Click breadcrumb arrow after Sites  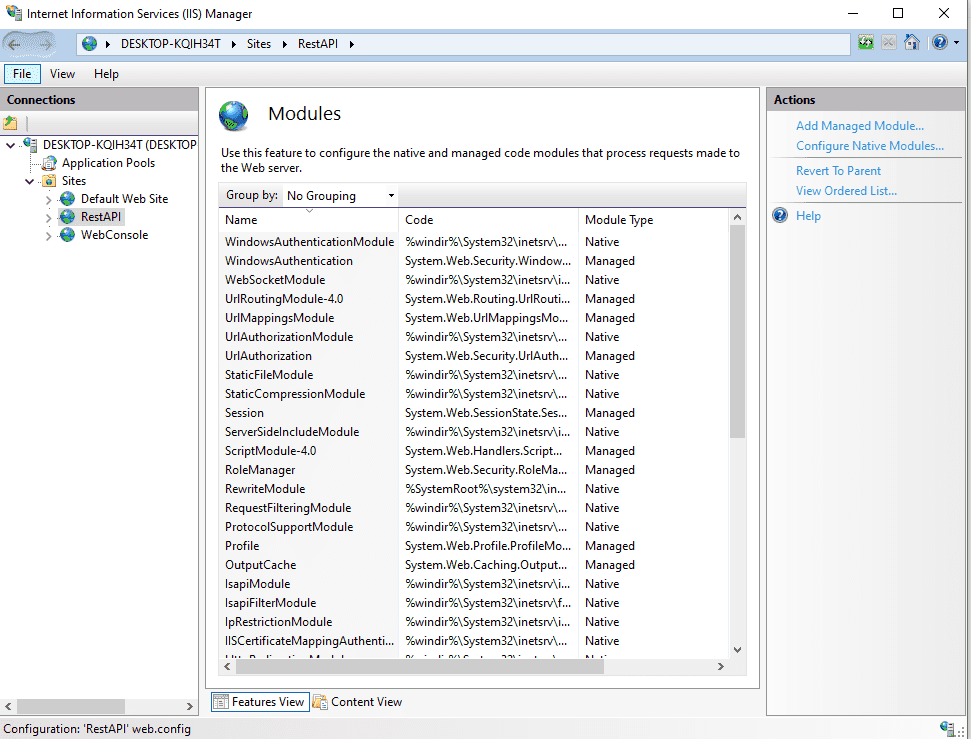(x=285, y=44)
